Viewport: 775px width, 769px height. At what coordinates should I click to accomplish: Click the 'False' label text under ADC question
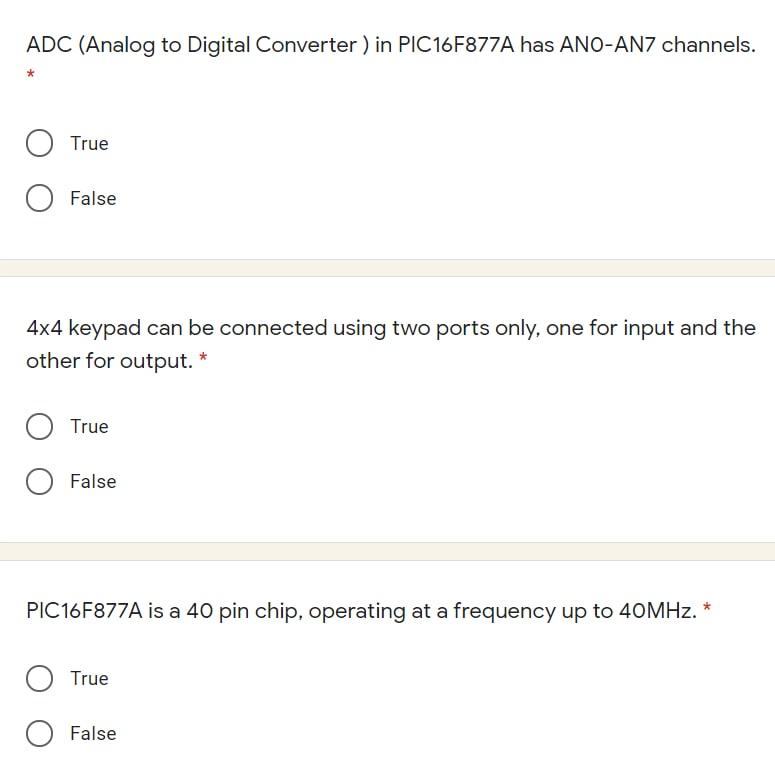click(93, 198)
